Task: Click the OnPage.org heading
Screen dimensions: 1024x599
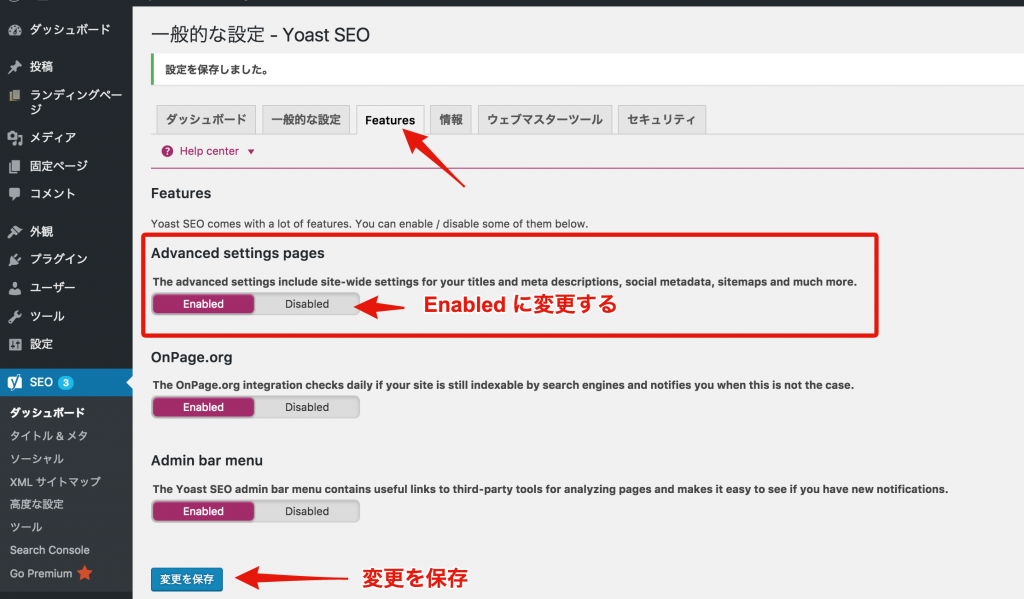Action: coord(191,358)
